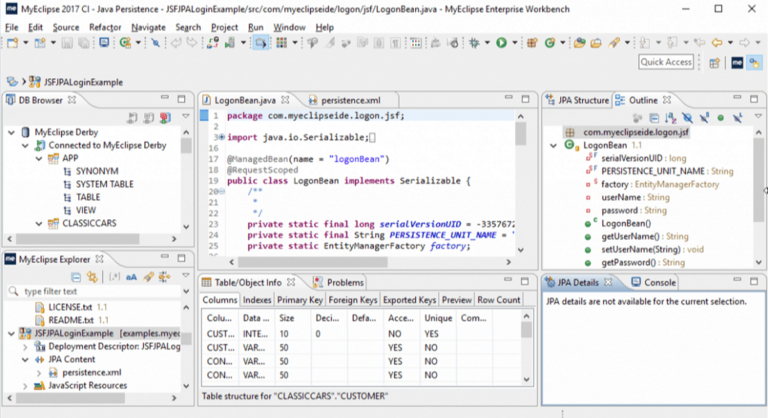Open the Refactor menu
This screenshot has height=418, width=768.
105,27
